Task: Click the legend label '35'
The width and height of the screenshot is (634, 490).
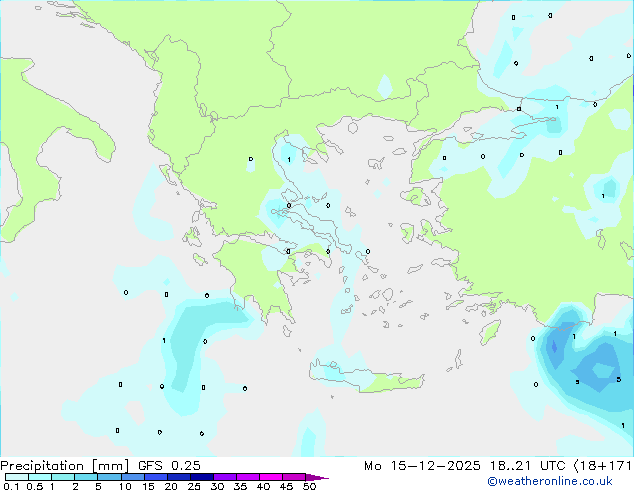Action: pyautogui.click(x=240, y=486)
